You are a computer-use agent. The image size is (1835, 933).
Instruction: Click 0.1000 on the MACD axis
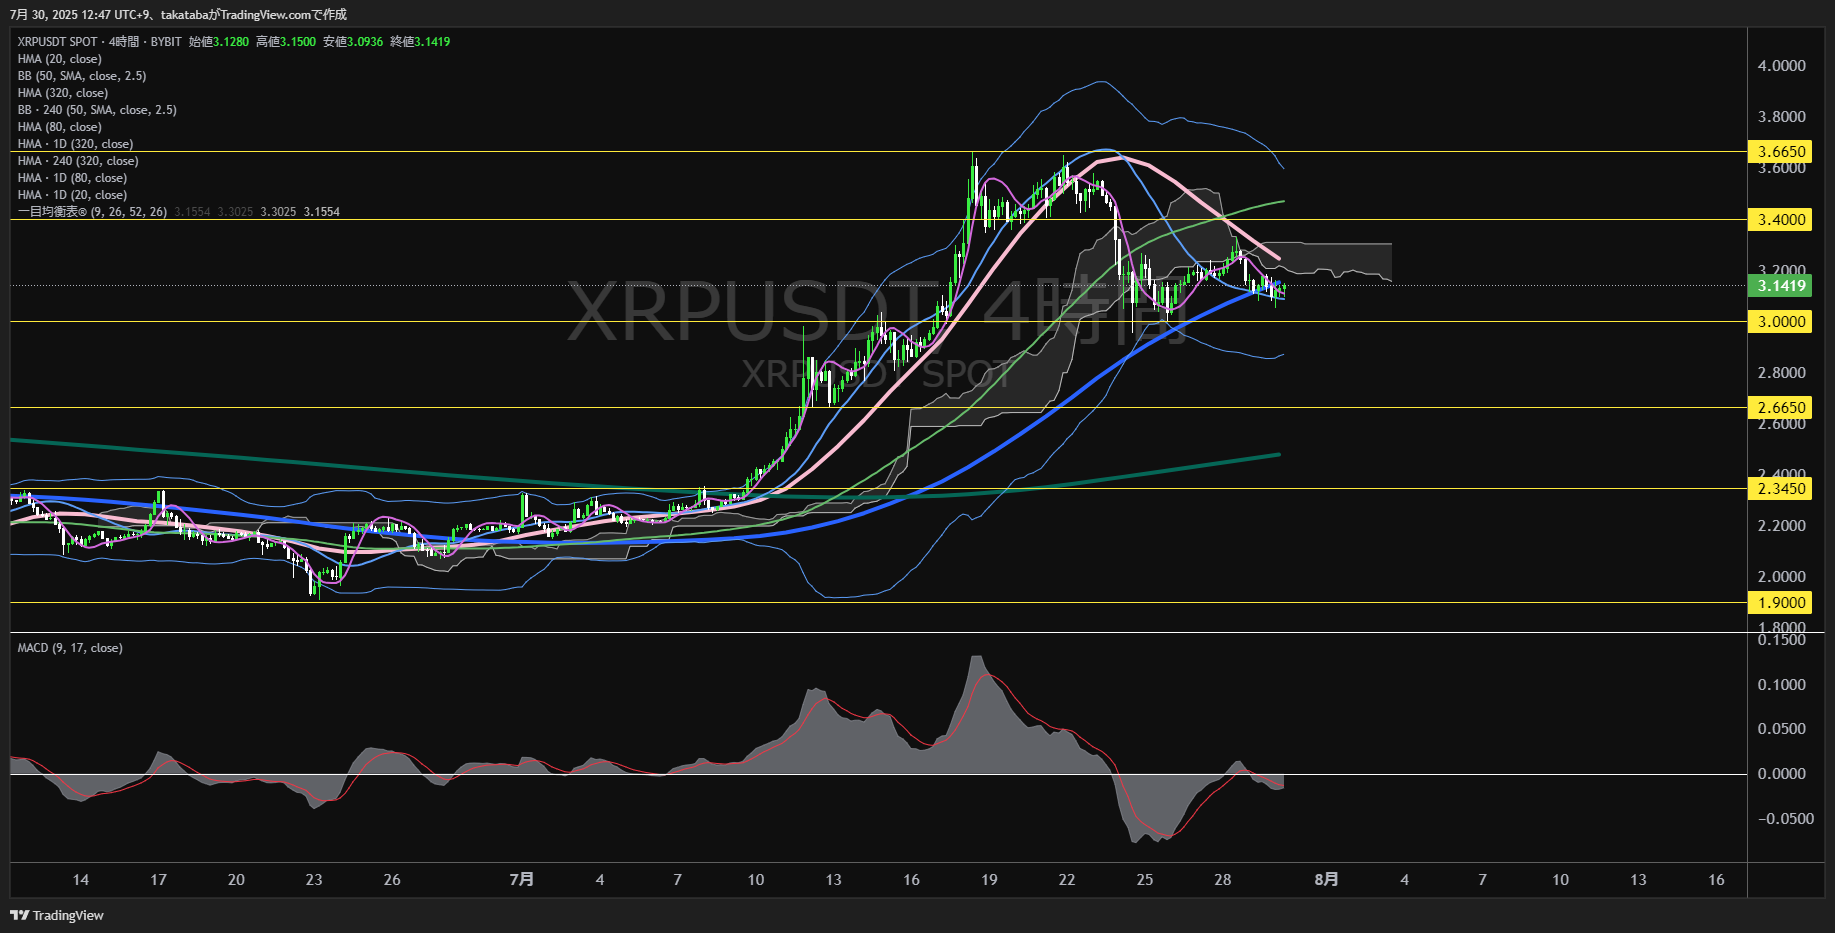tap(1782, 685)
